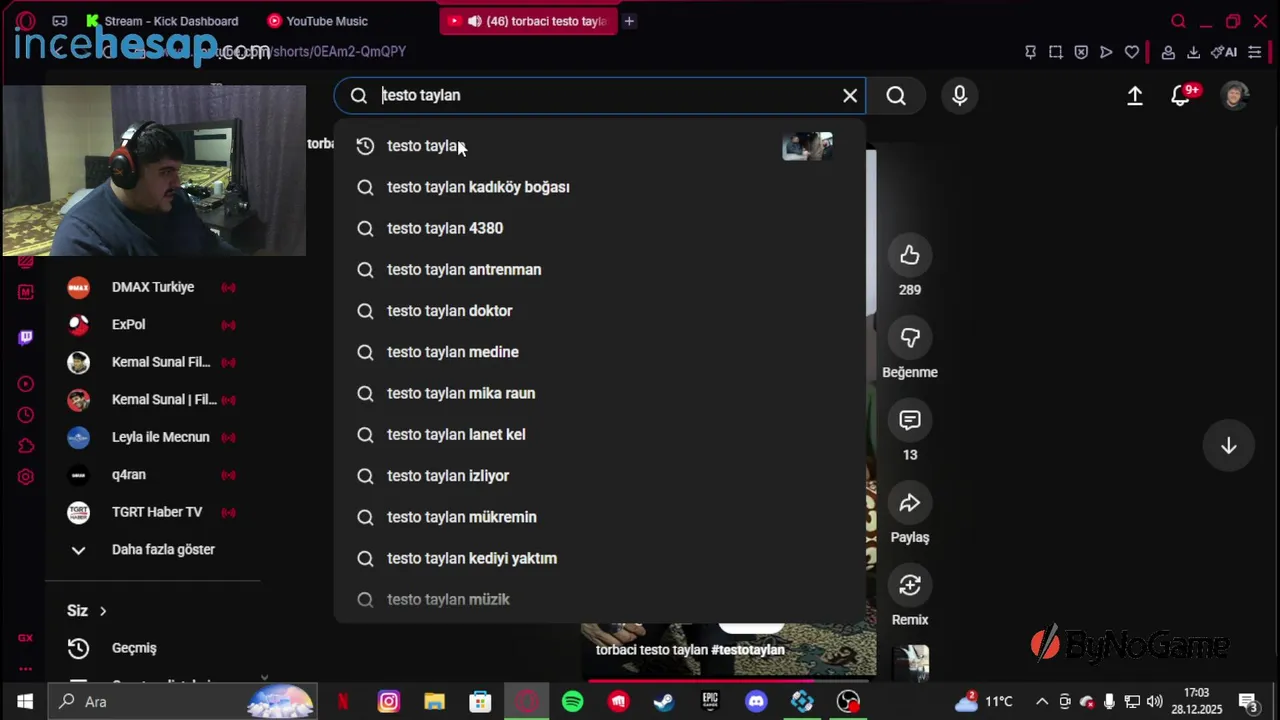Open the Opera profile person icon
The width and height of the screenshot is (1280, 720).
(1168, 52)
